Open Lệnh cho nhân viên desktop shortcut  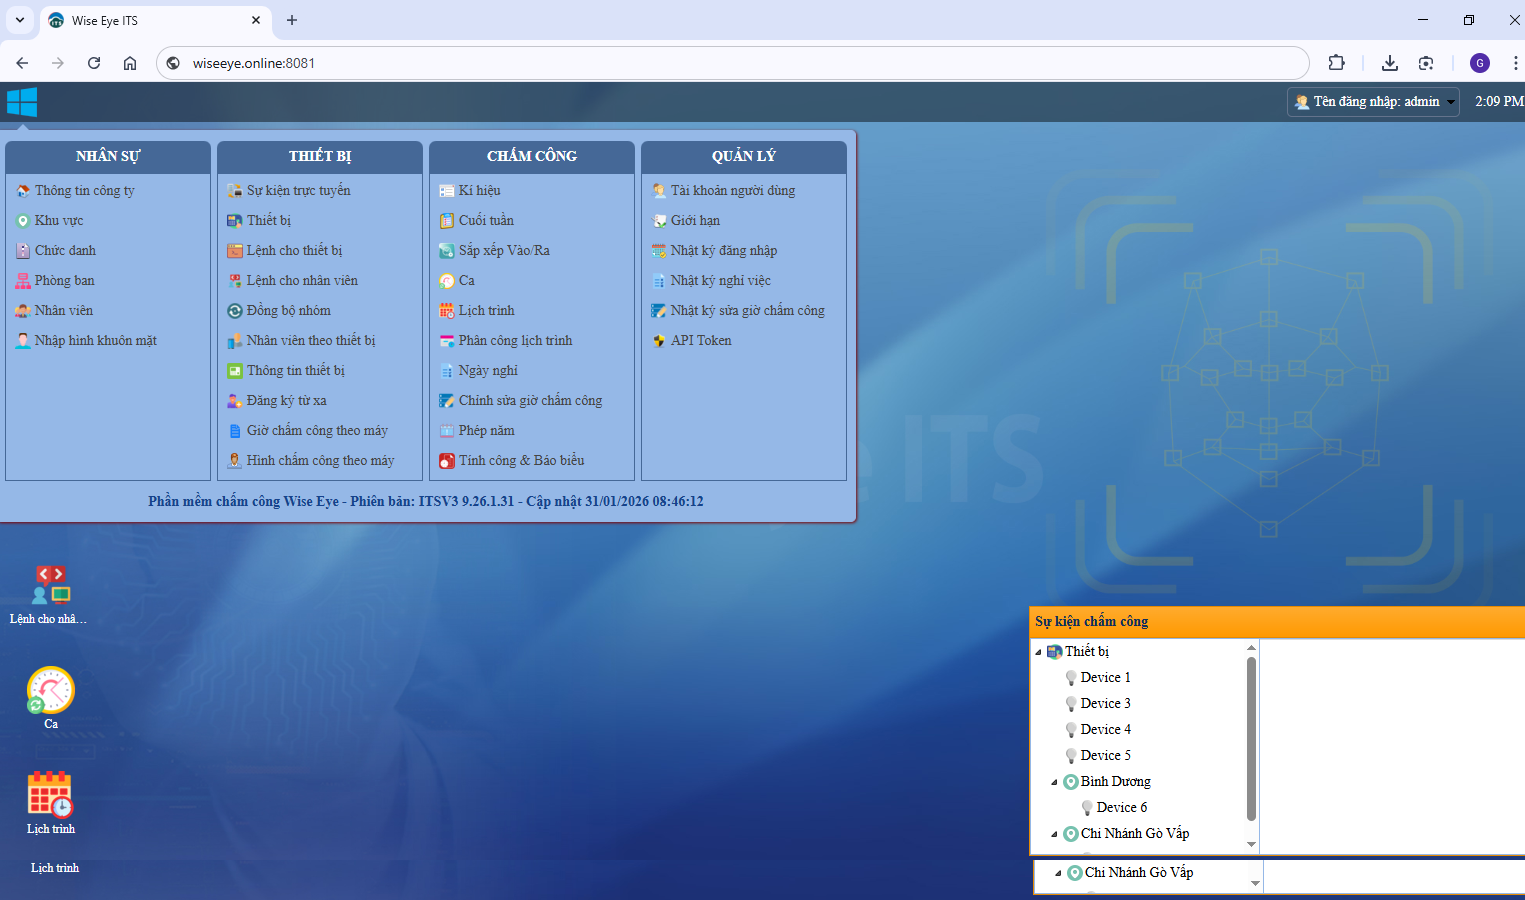(50, 585)
